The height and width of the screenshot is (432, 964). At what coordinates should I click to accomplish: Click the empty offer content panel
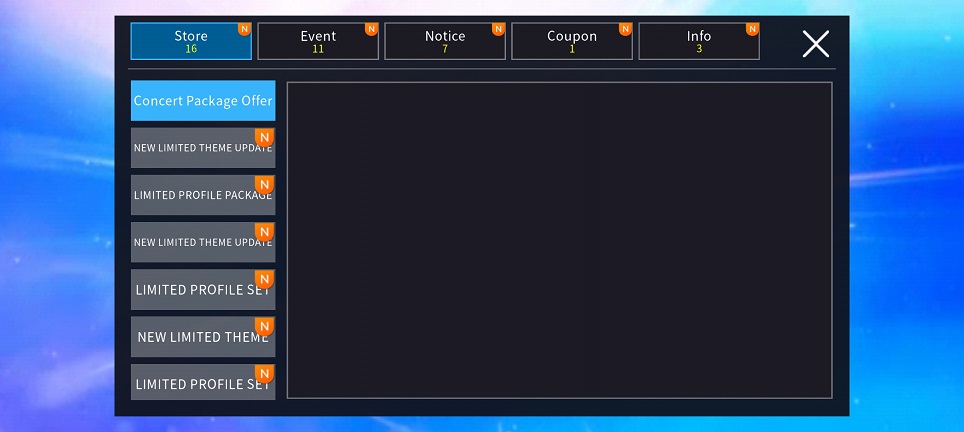(x=559, y=240)
